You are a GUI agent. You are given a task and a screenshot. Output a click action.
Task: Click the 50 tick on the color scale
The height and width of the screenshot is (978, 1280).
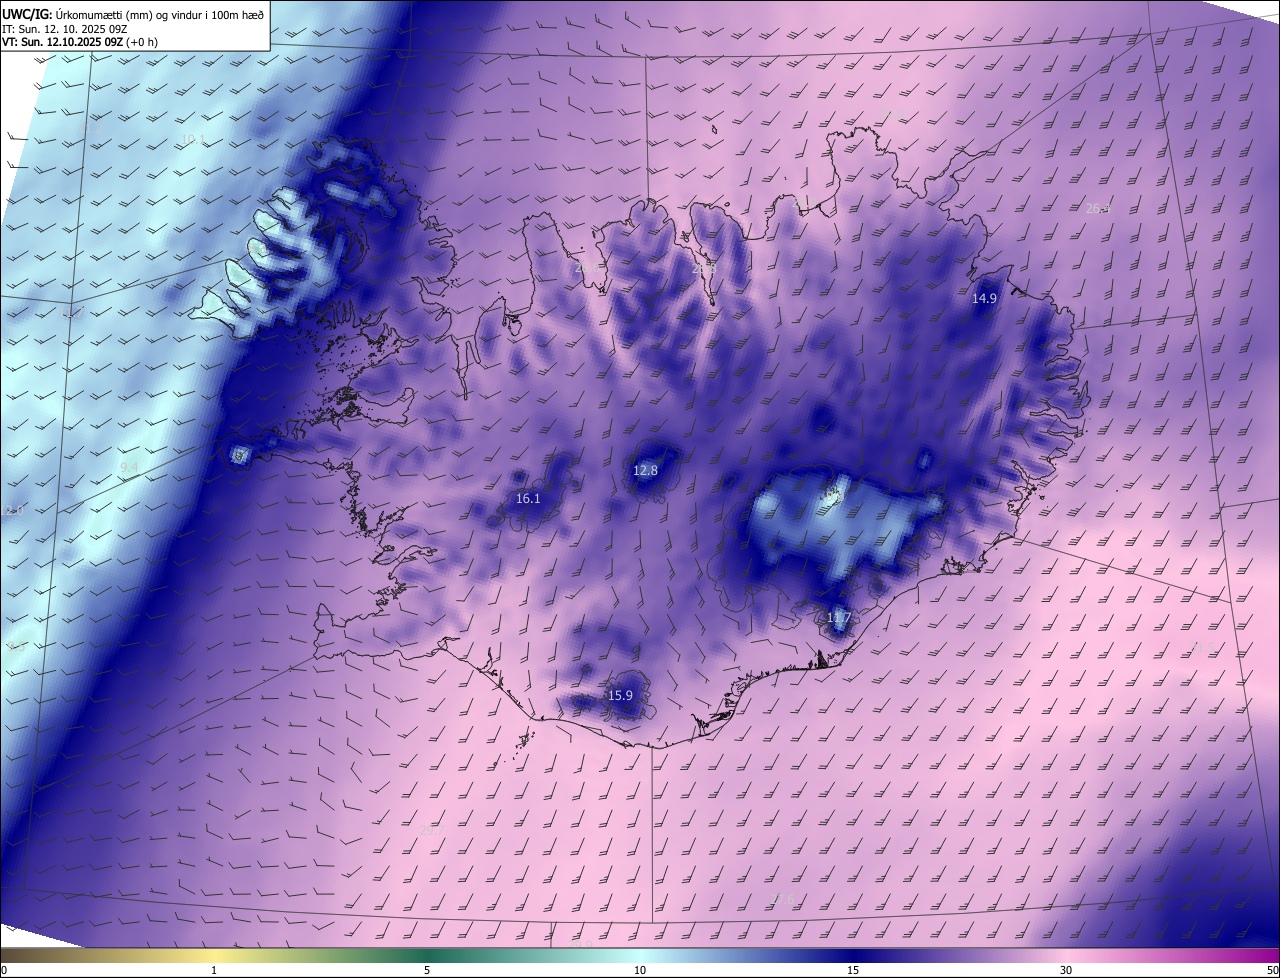[1272, 970]
